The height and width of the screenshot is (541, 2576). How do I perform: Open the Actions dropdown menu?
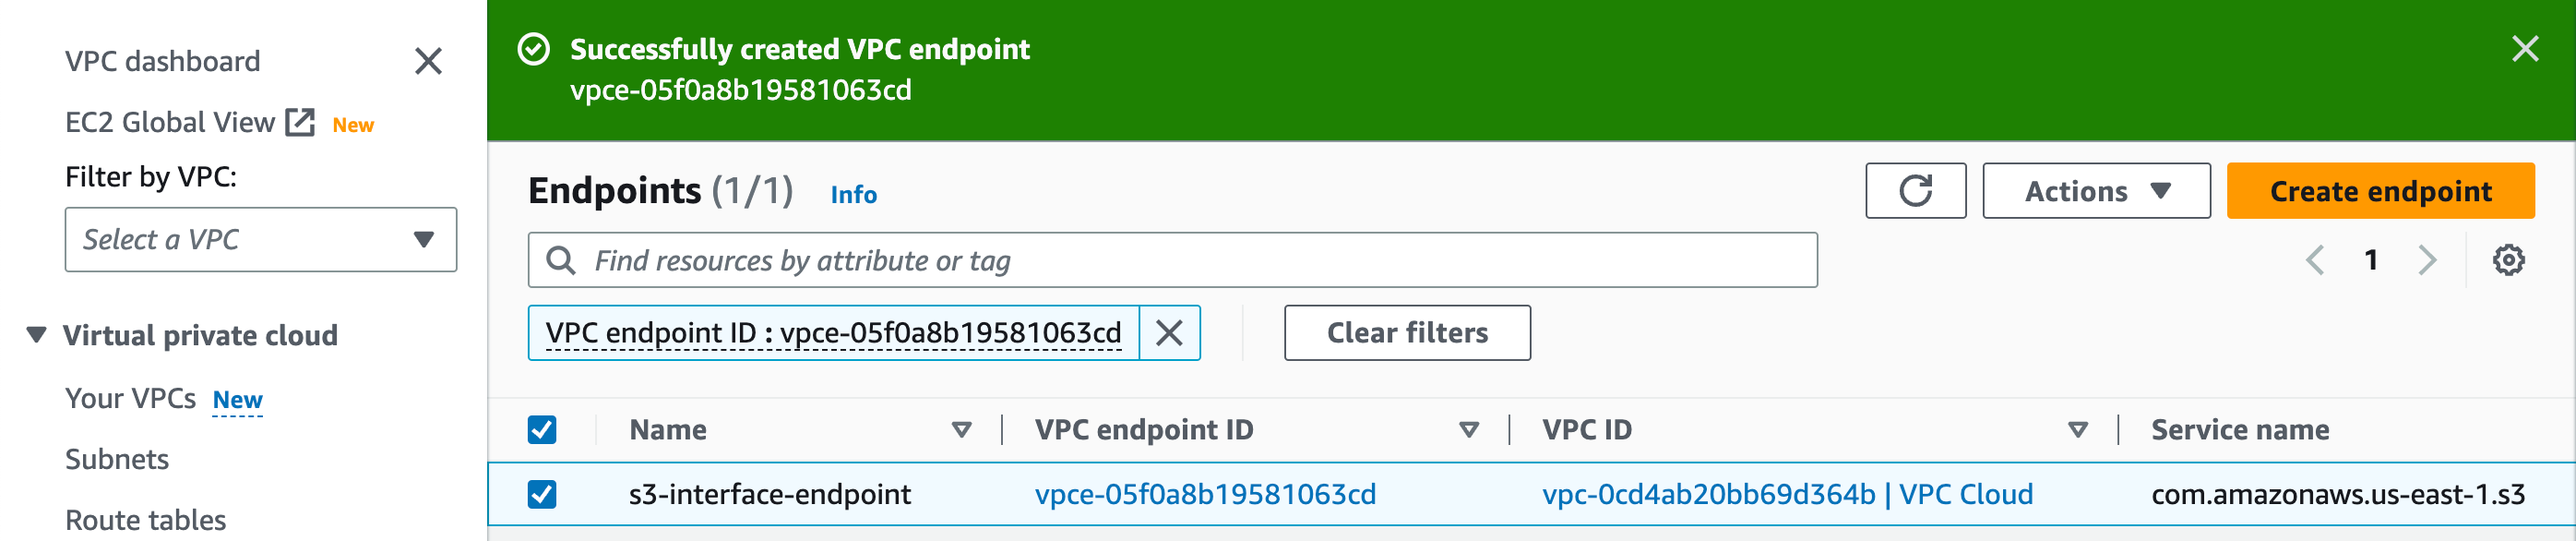pos(2095,191)
